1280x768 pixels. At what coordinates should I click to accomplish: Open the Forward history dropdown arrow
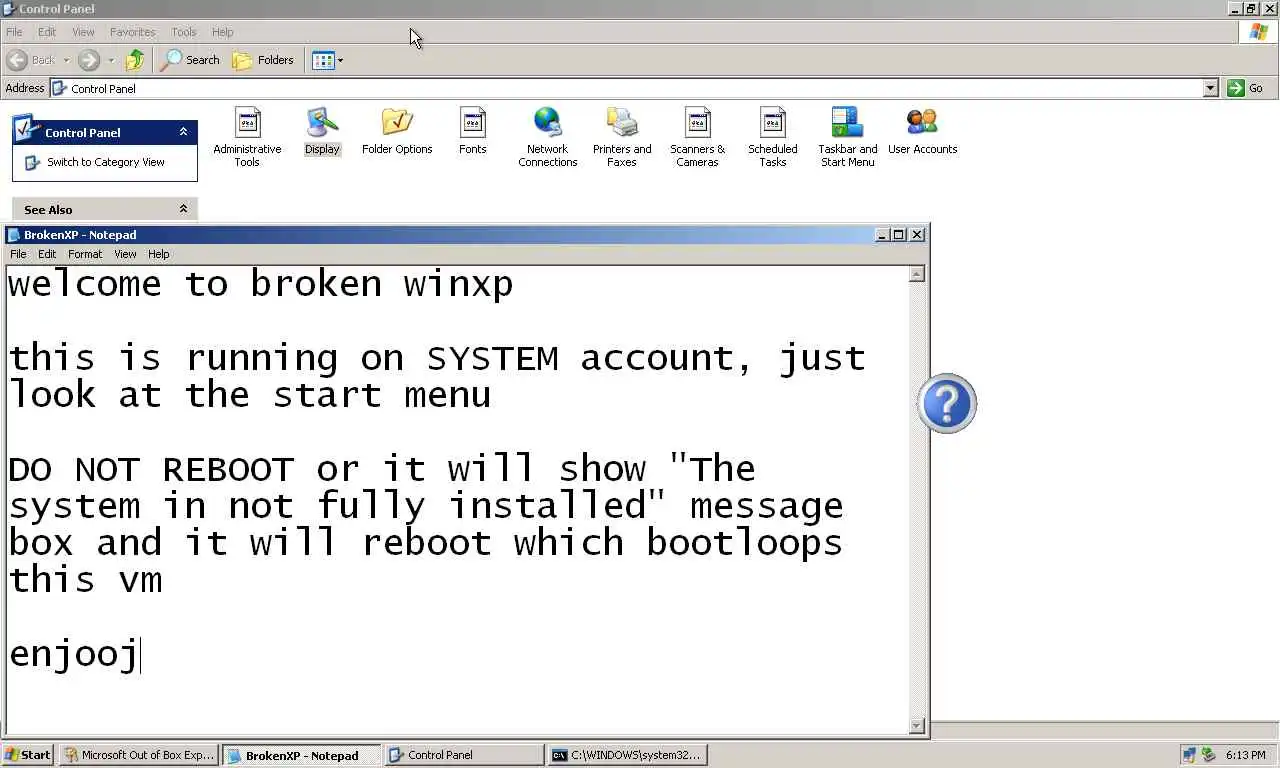click(x=111, y=60)
